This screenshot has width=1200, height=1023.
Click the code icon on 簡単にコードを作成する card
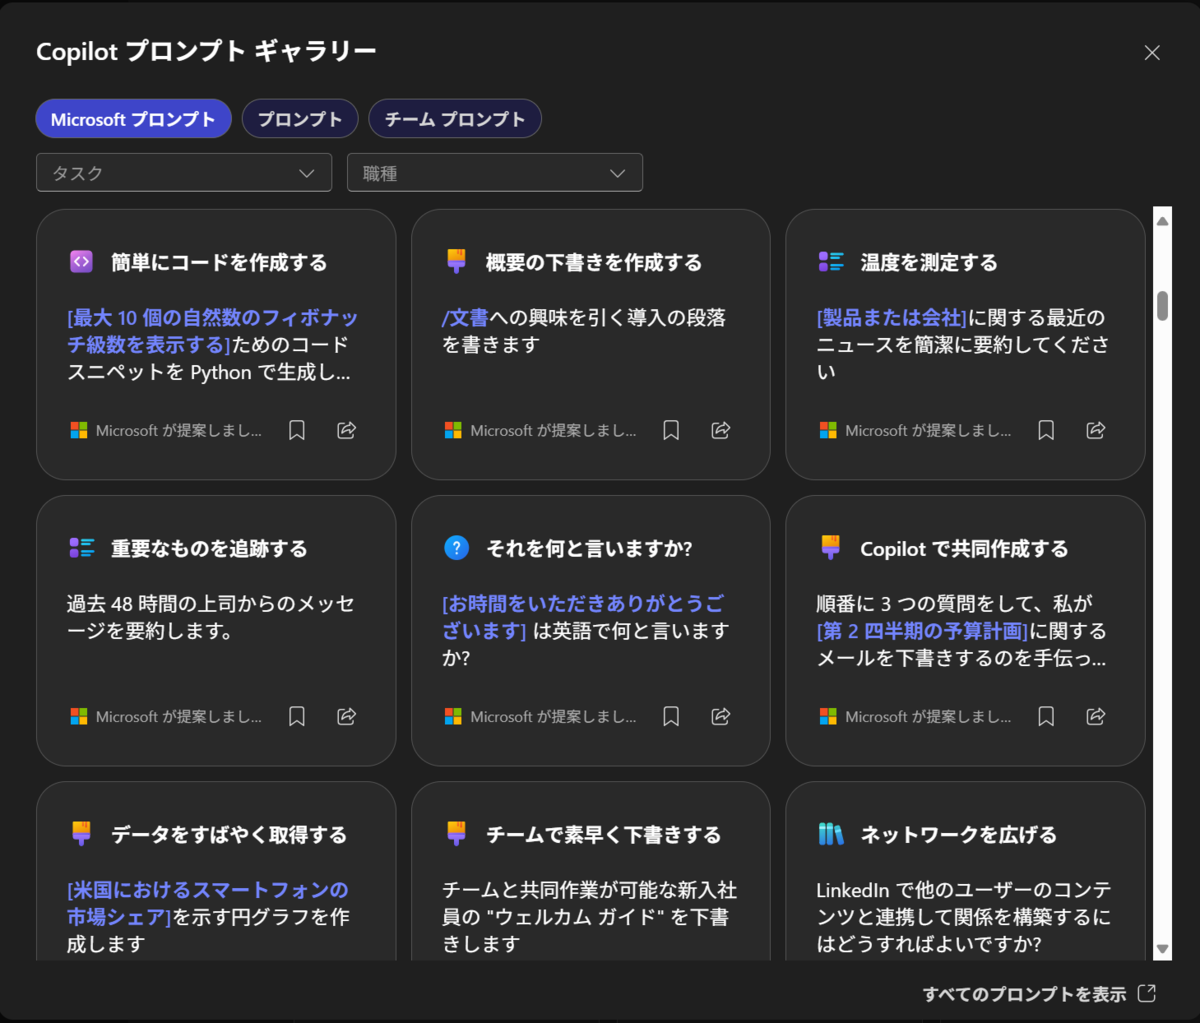tap(81, 262)
